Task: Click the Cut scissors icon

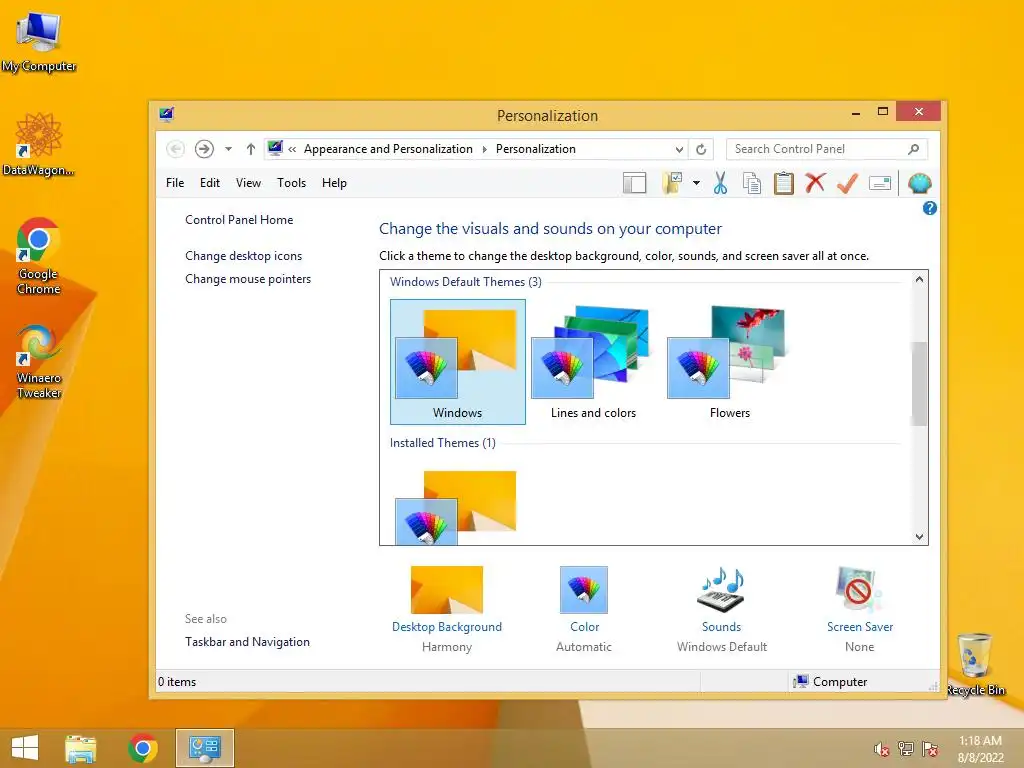Action: 720,184
